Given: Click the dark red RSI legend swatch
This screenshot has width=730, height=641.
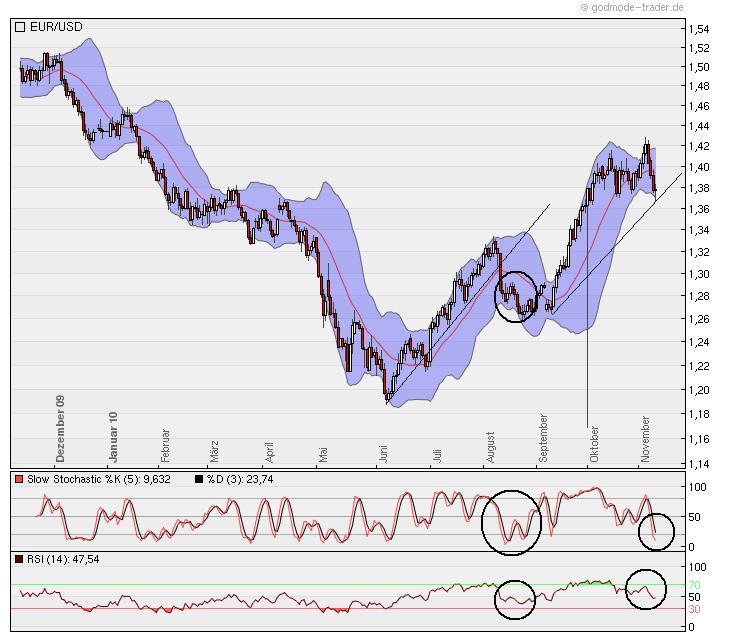Looking at the screenshot, I should [x=19, y=559].
